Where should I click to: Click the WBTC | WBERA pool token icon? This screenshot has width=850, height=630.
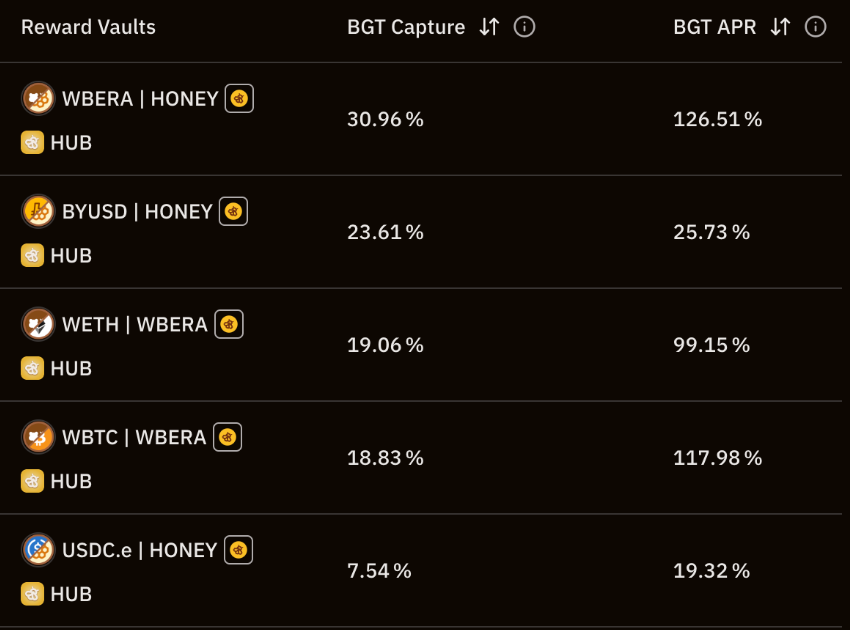[x=38, y=437]
